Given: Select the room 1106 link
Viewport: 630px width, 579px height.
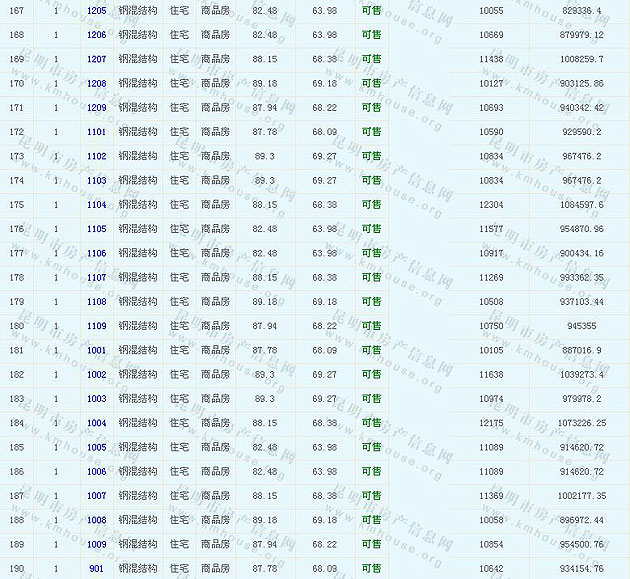Looking at the screenshot, I should pyautogui.click(x=97, y=253).
